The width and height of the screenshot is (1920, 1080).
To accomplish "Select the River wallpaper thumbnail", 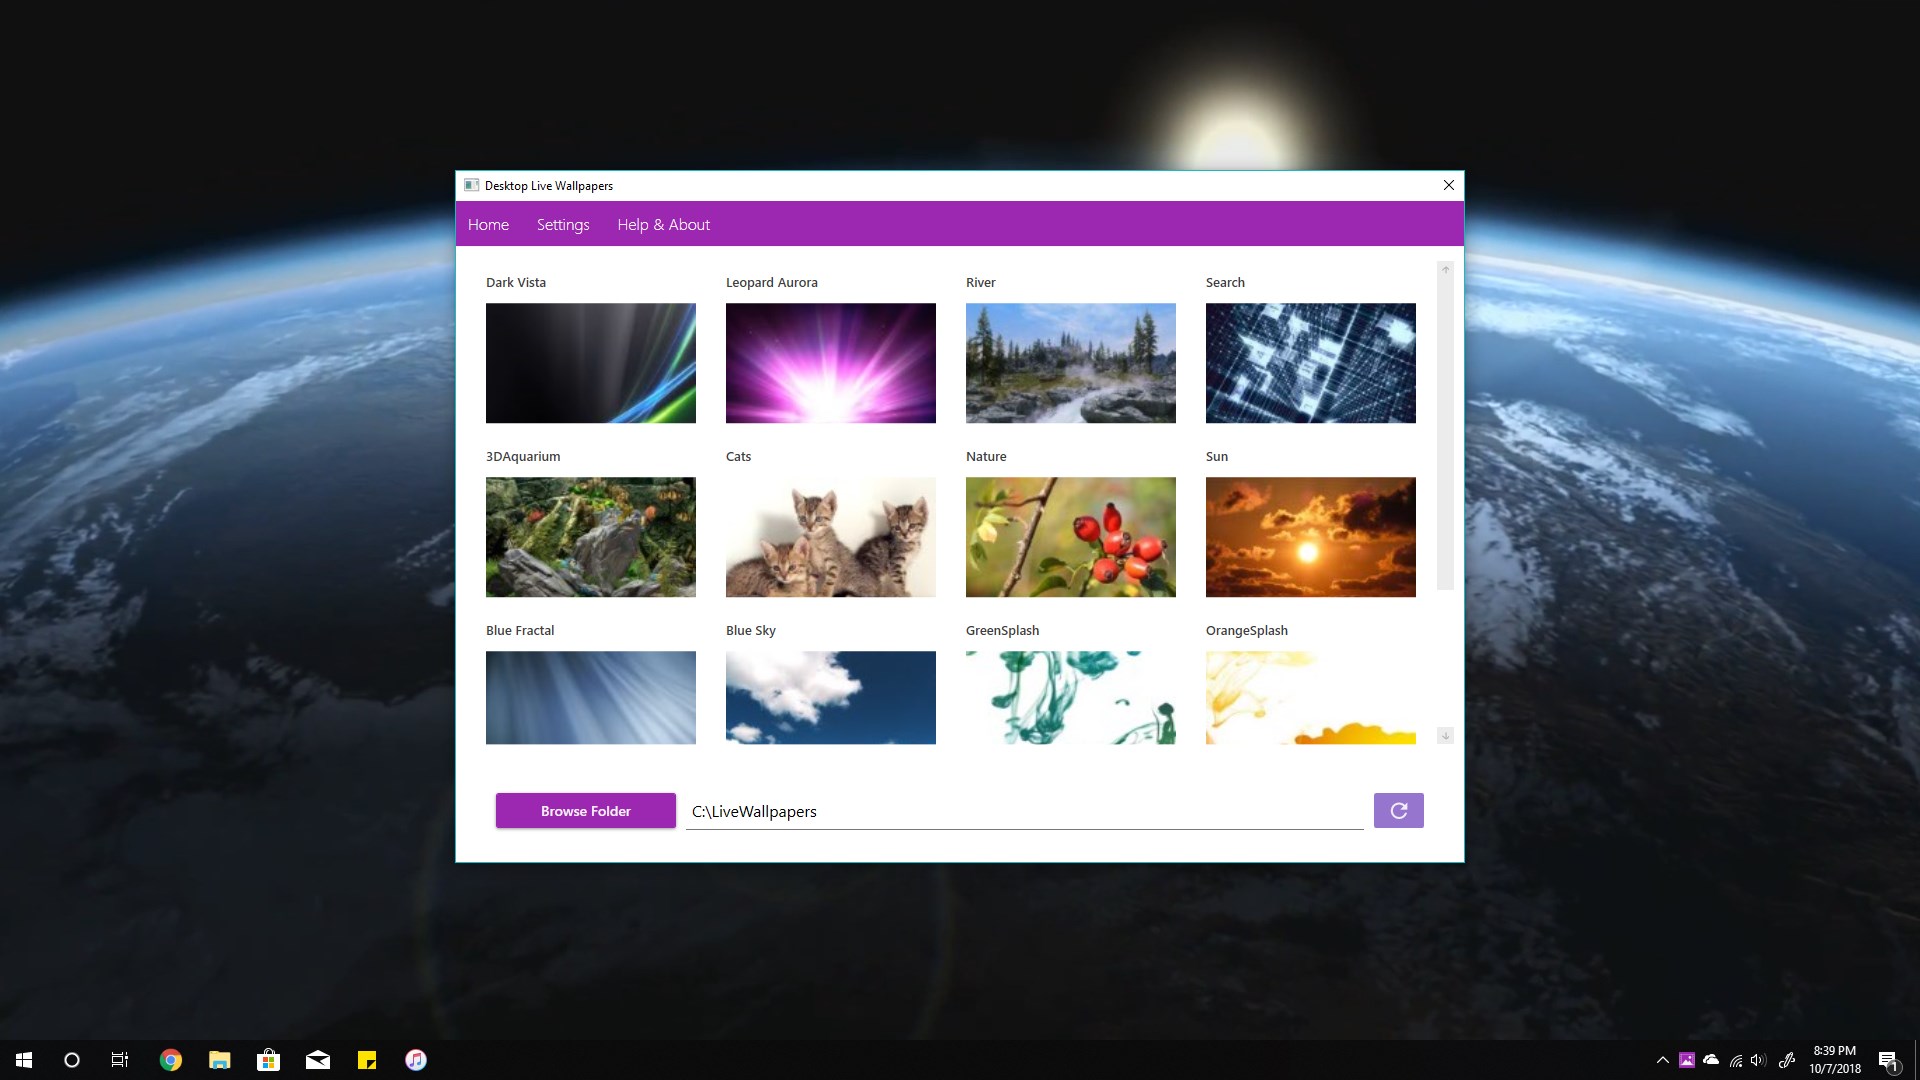I will (1069, 363).
